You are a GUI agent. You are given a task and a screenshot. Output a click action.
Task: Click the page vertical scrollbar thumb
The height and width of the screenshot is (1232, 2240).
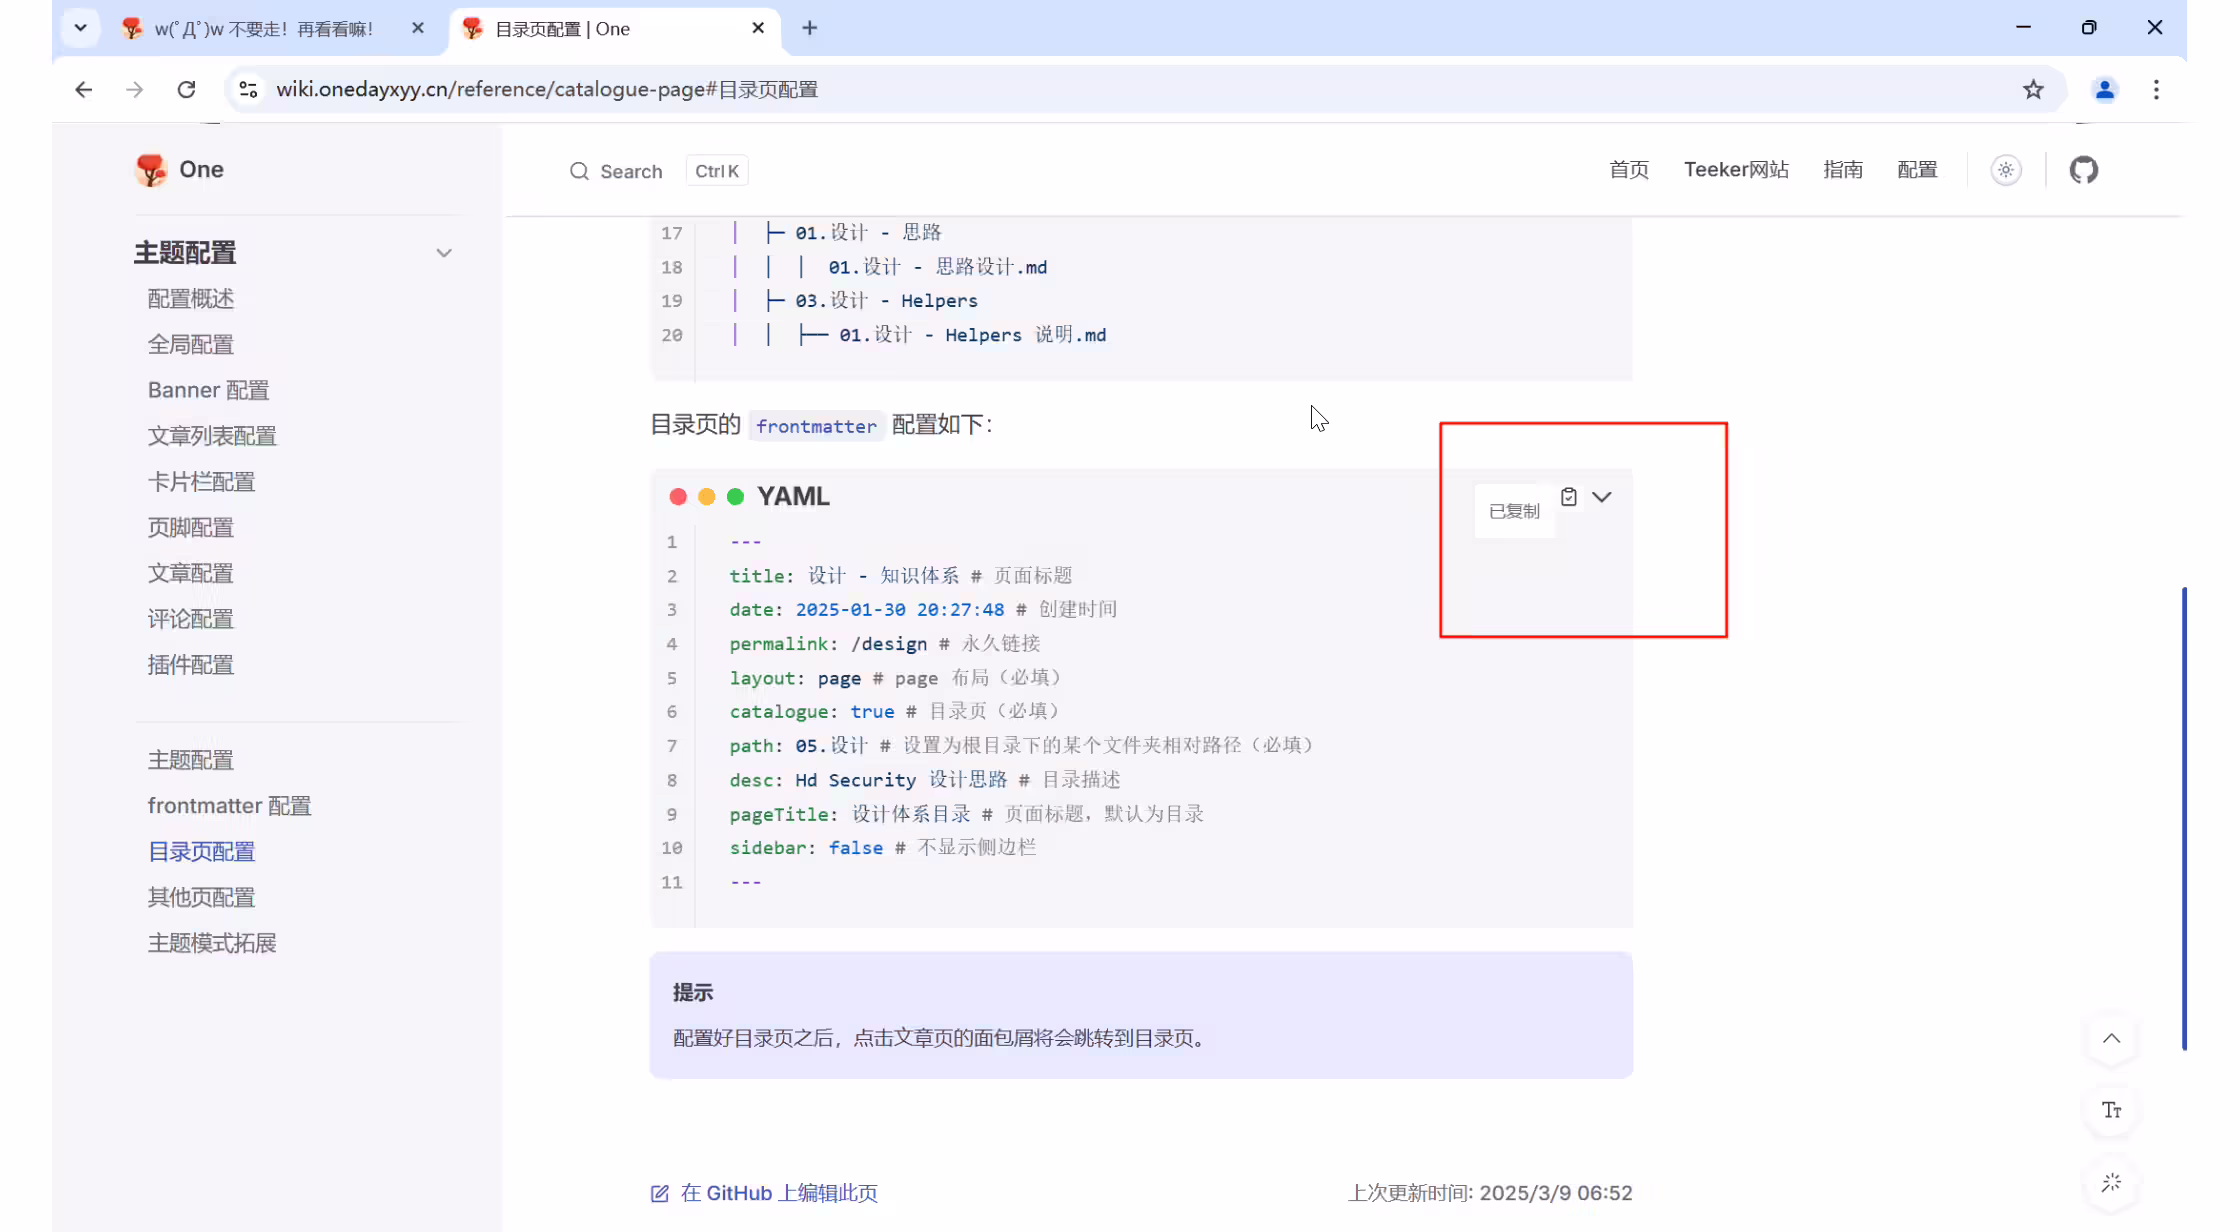point(2184,818)
